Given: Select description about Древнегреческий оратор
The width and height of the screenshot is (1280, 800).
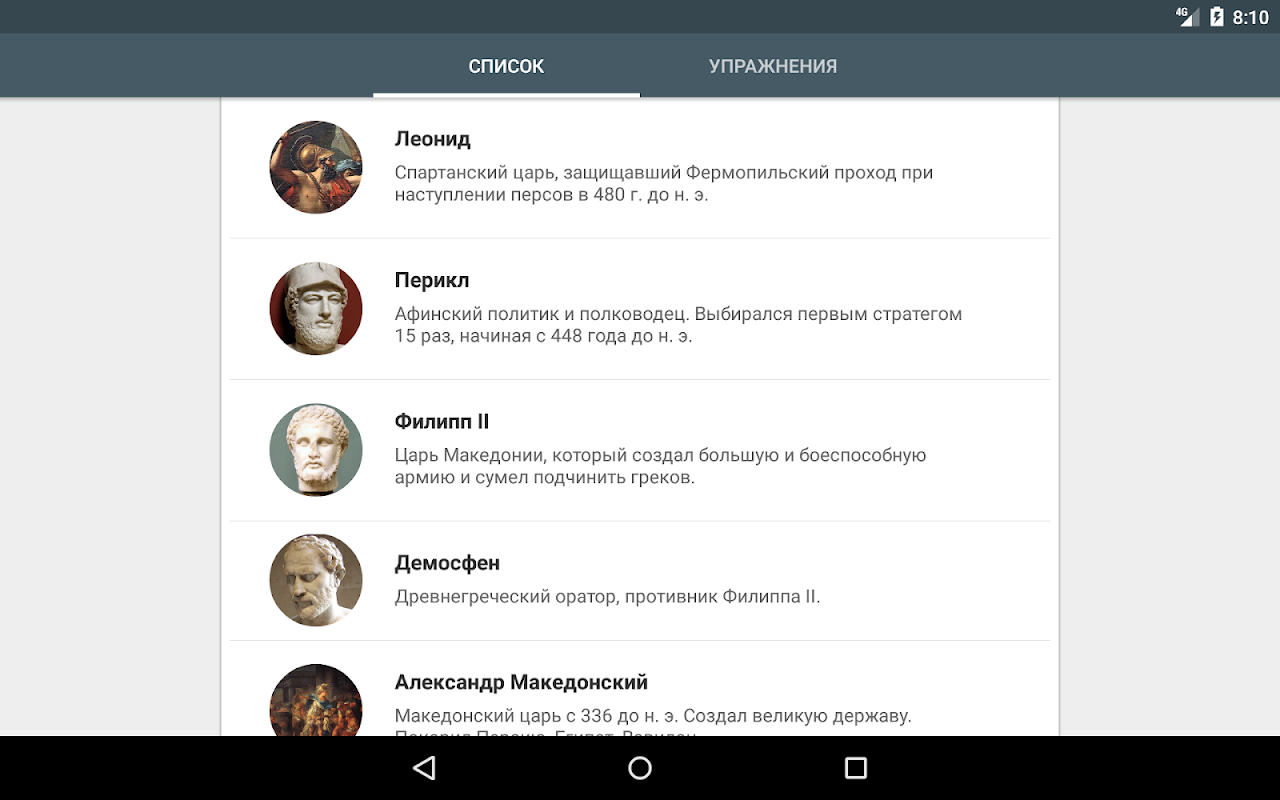Looking at the screenshot, I should tap(607, 597).
